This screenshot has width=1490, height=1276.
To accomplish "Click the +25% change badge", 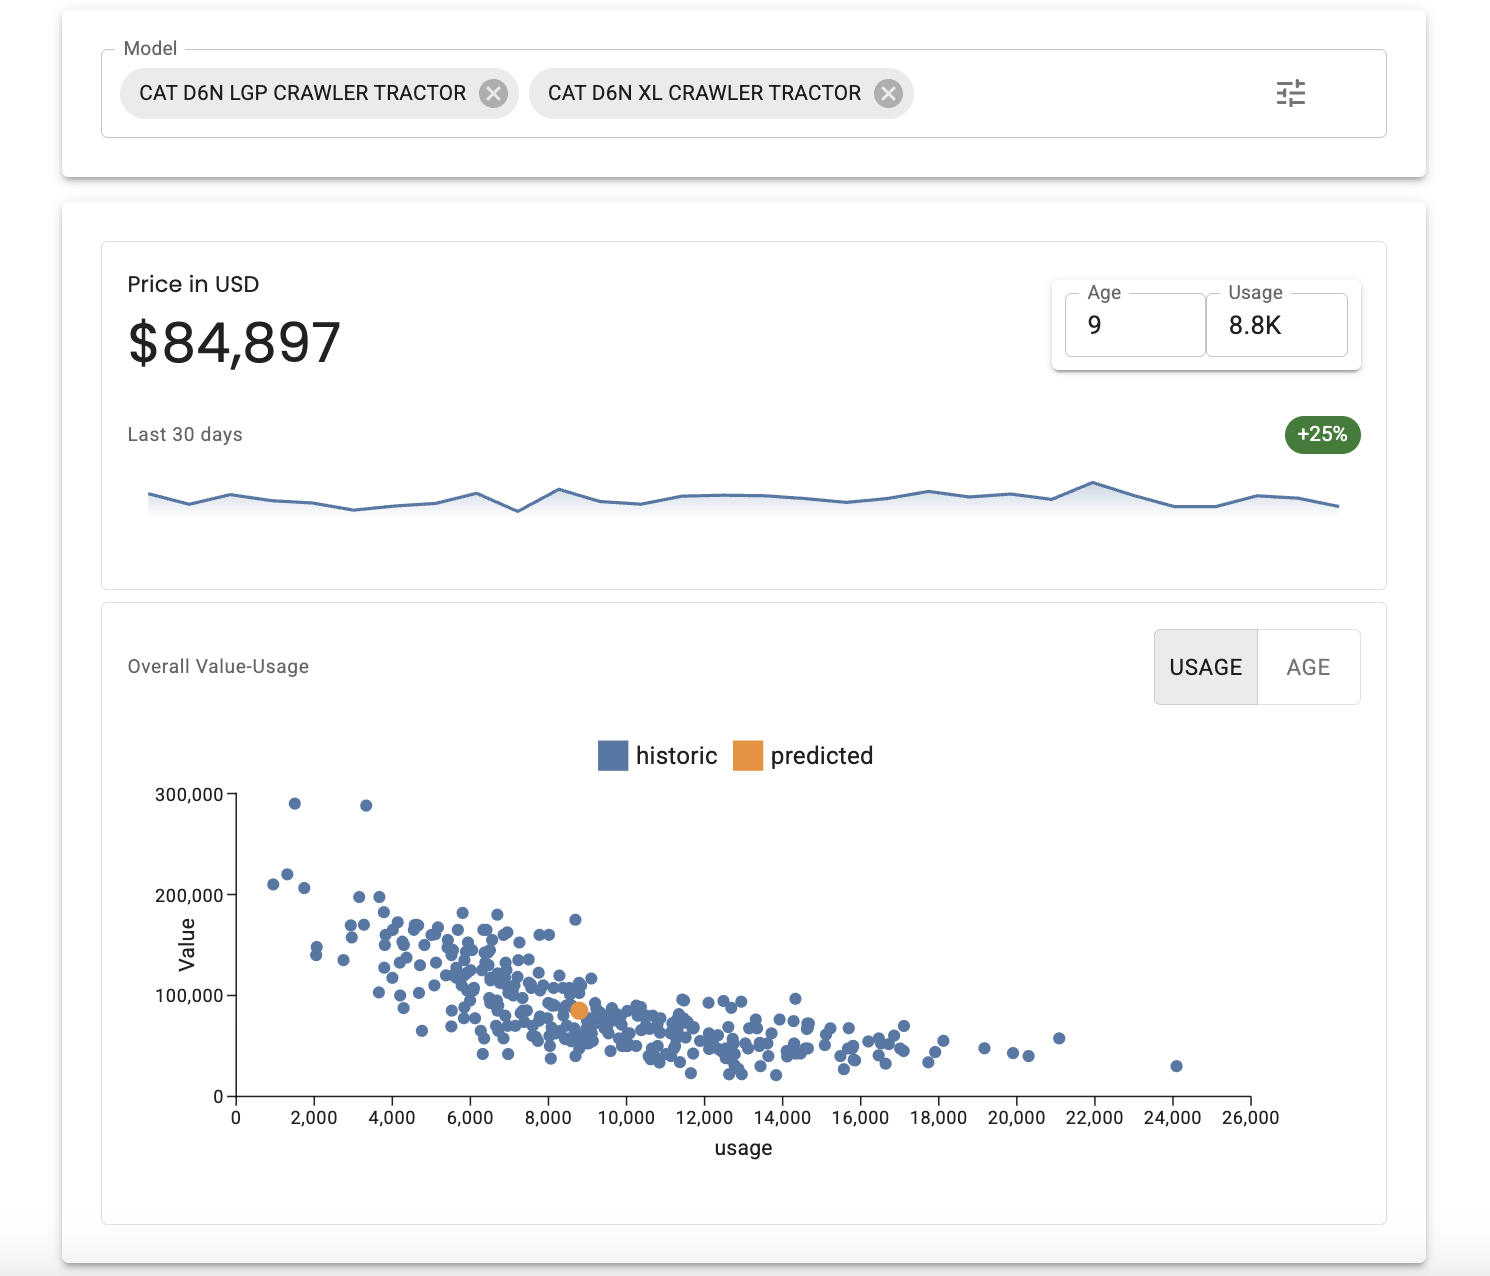I will coord(1322,435).
